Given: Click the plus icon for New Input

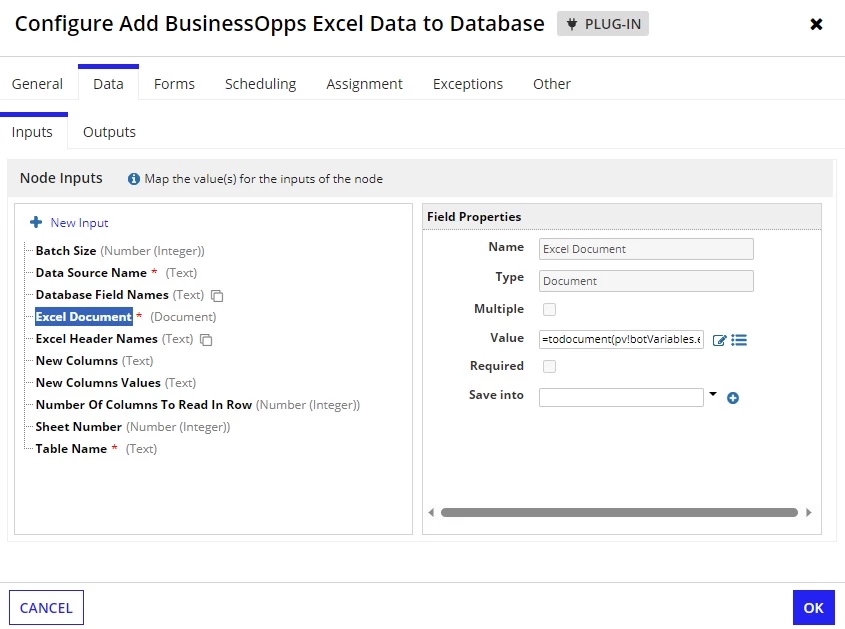Looking at the screenshot, I should 36,222.
